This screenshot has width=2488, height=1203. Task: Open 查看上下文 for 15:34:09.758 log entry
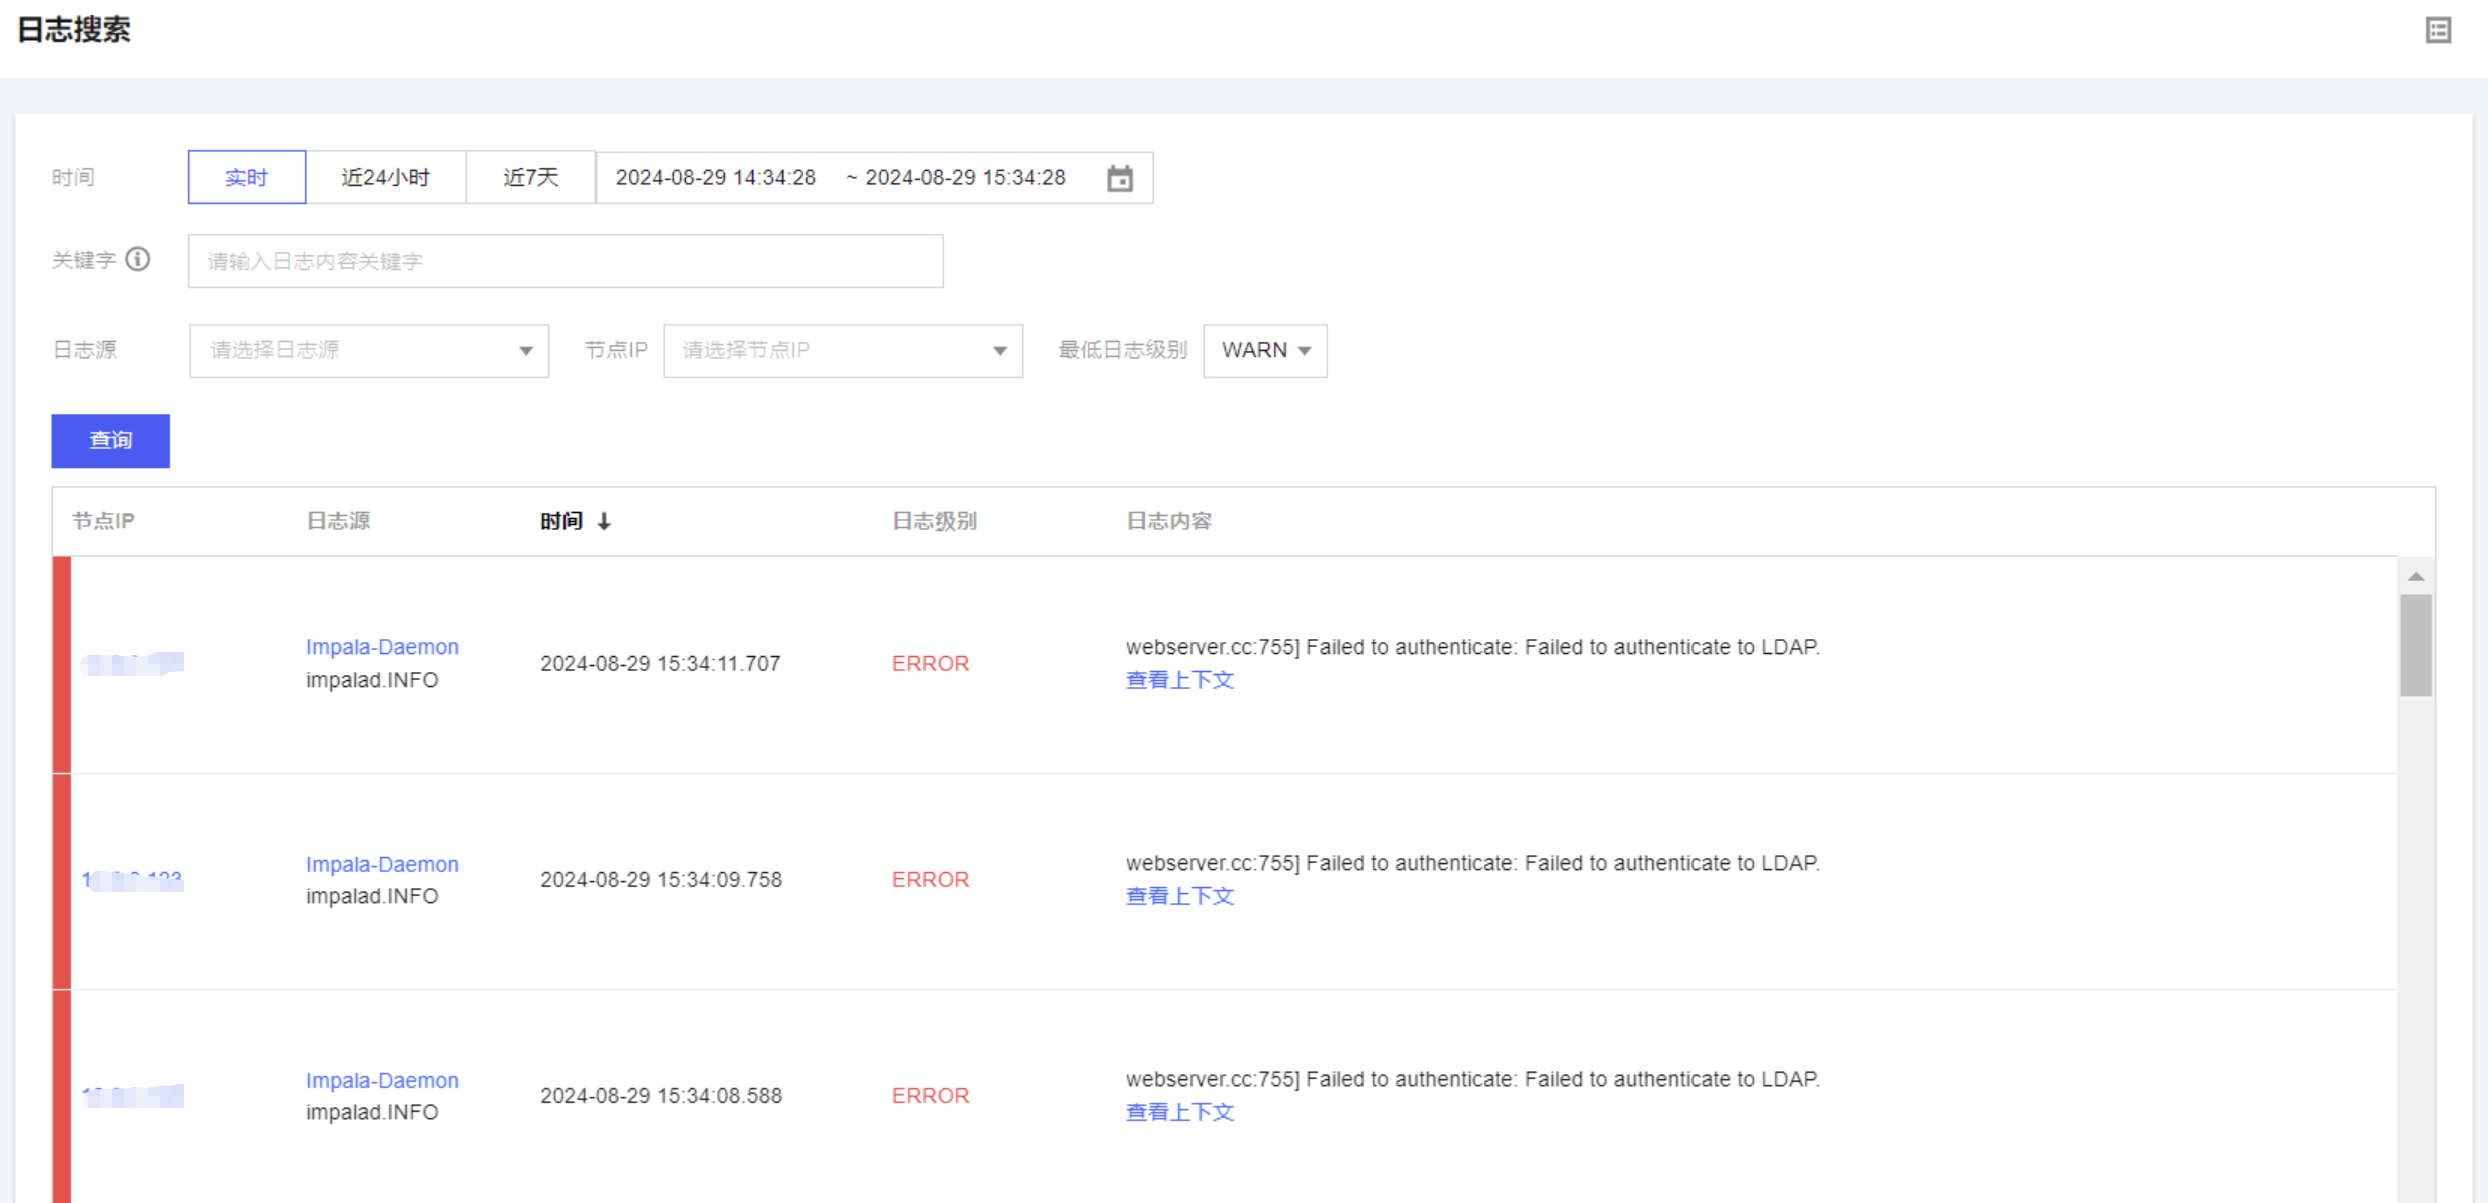point(1179,896)
